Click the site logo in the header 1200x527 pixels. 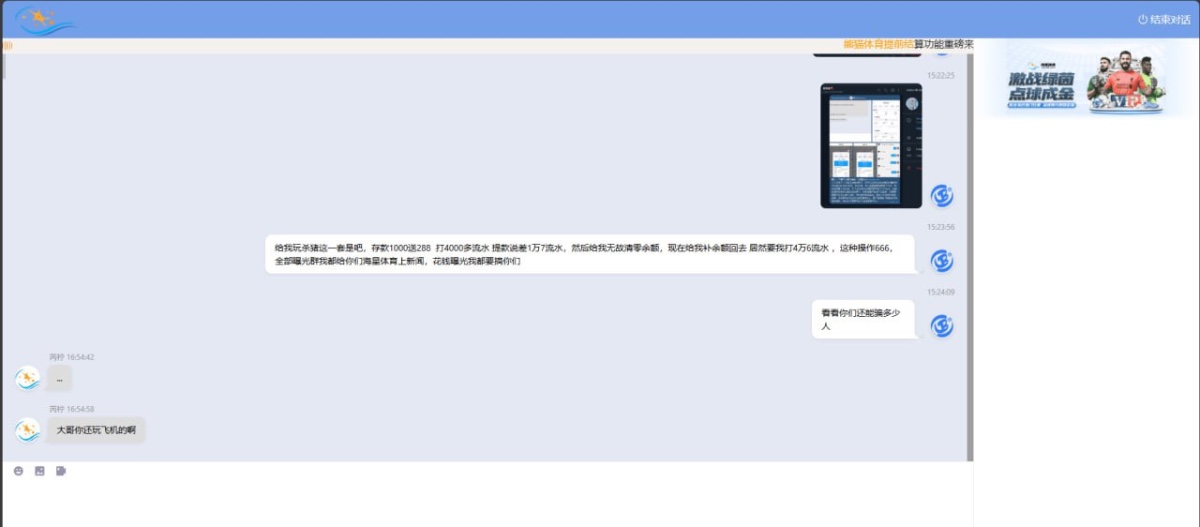[45, 19]
